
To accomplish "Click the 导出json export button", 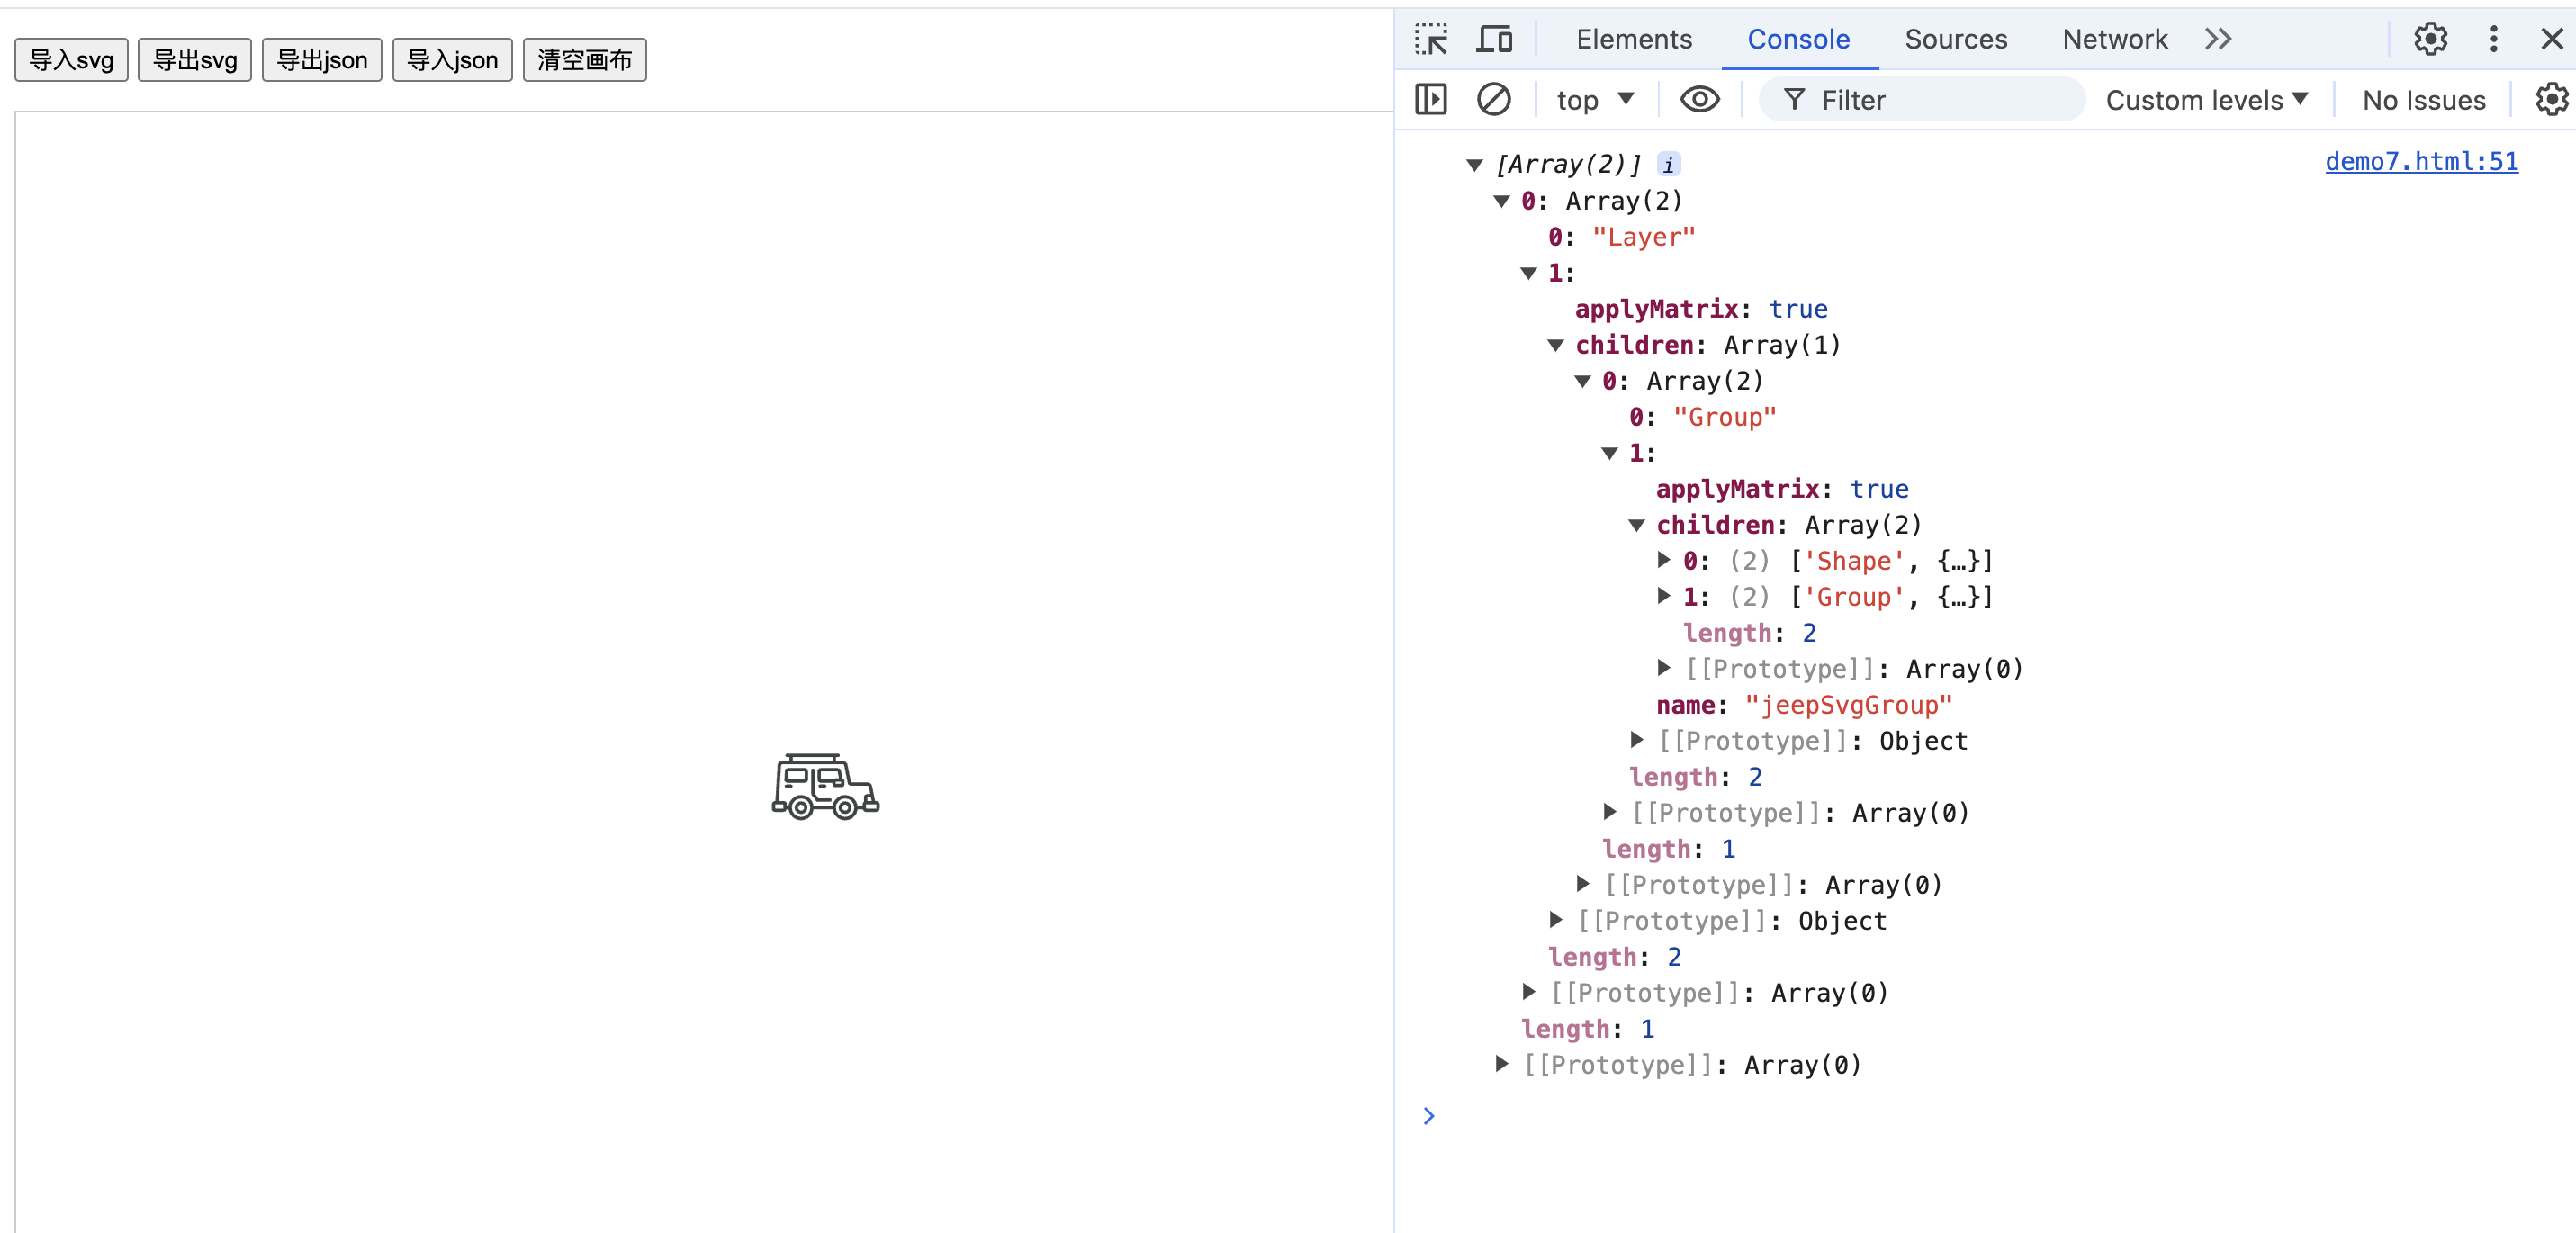I will 322,59.
